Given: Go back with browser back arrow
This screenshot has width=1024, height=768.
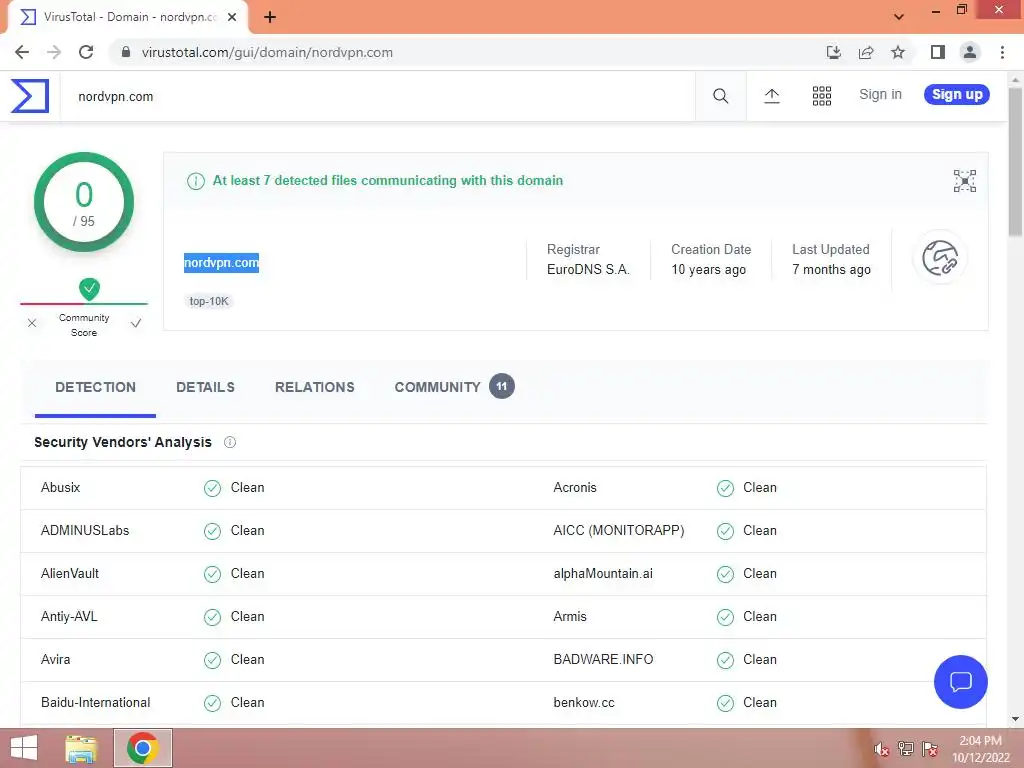Looking at the screenshot, I should pyautogui.click(x=22, y=52).
